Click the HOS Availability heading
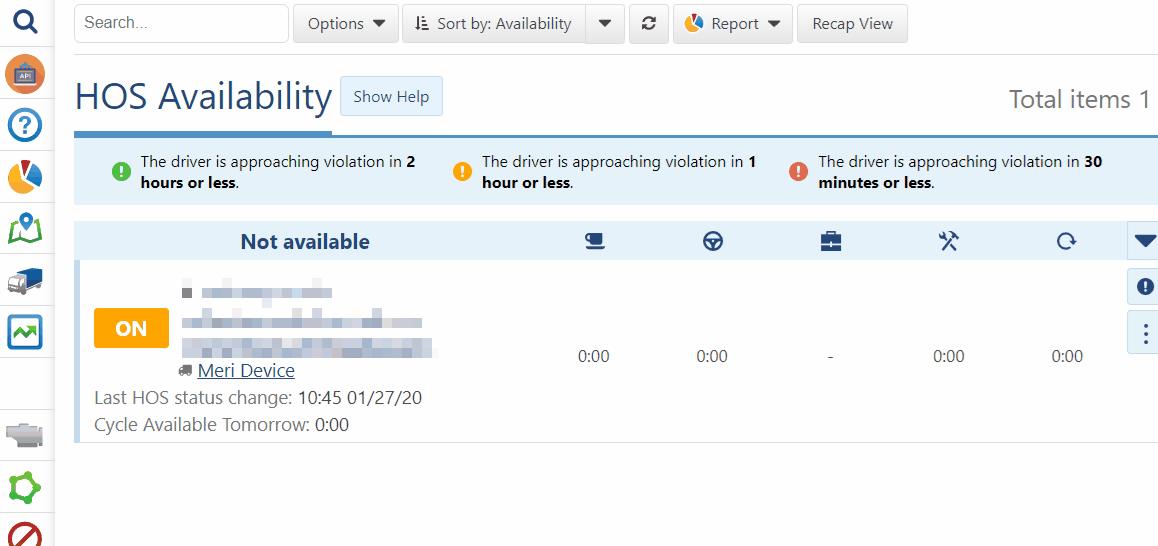This screenshot has height=546, width=1158. (204, 97)
